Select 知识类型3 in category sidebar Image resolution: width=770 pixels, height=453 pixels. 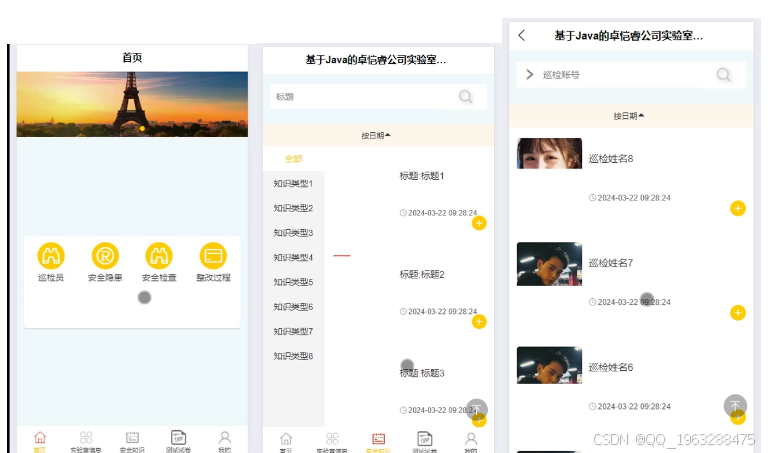tap(293, 232)
